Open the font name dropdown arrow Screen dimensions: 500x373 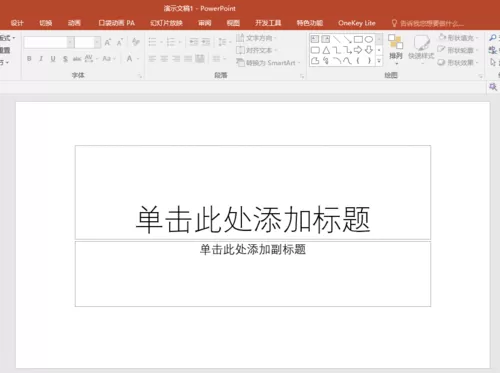click(70, 42)
